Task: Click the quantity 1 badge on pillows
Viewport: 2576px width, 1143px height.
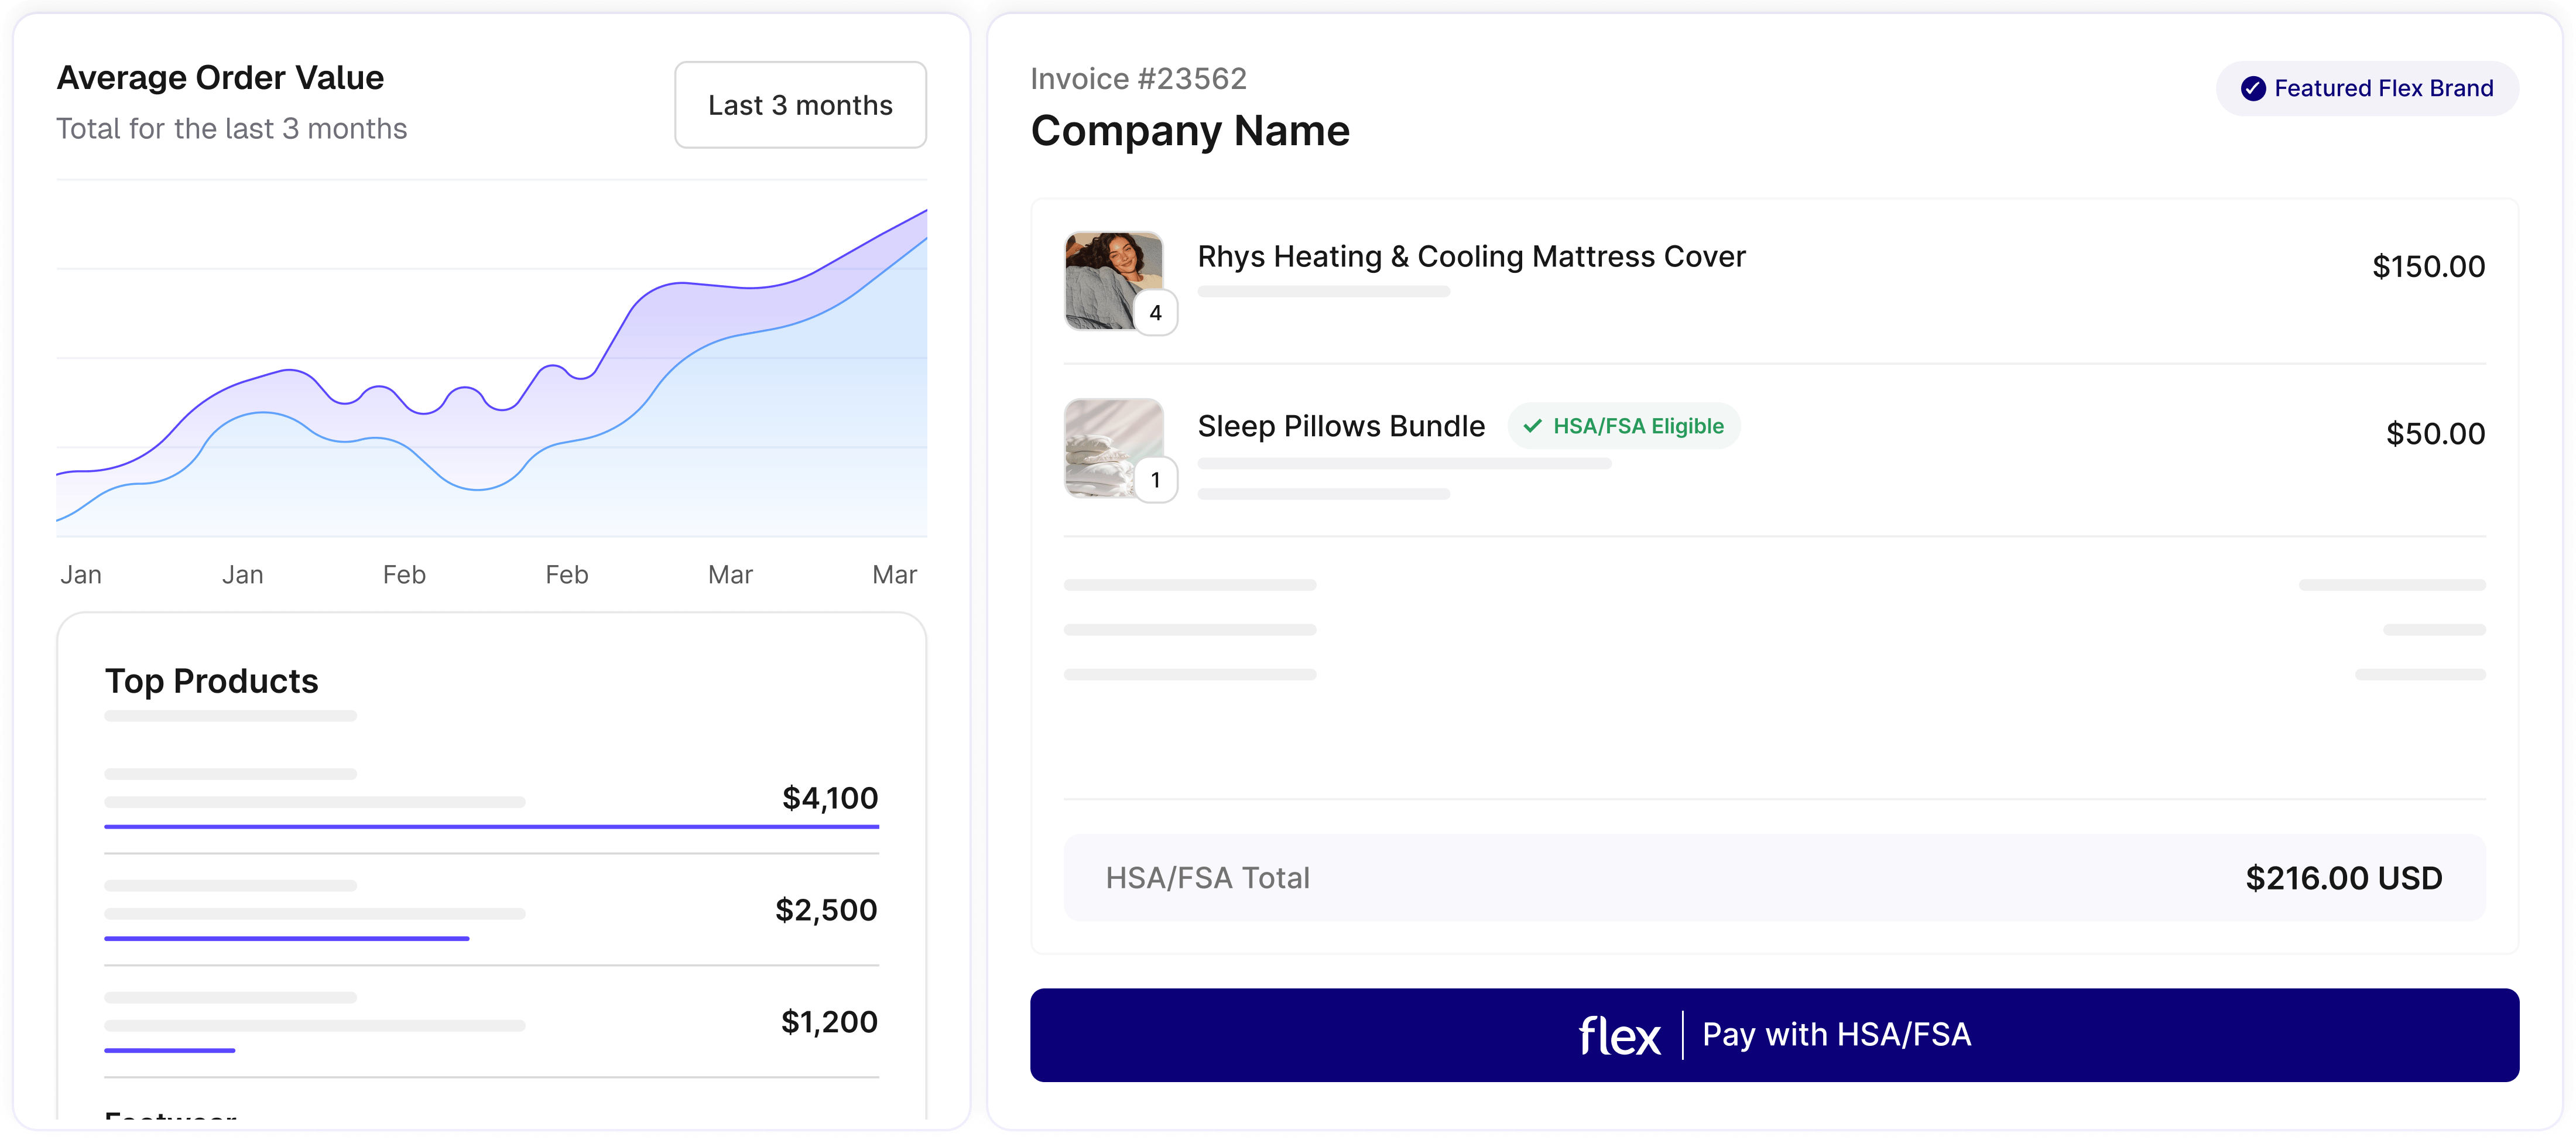Action: point(1155,480)
